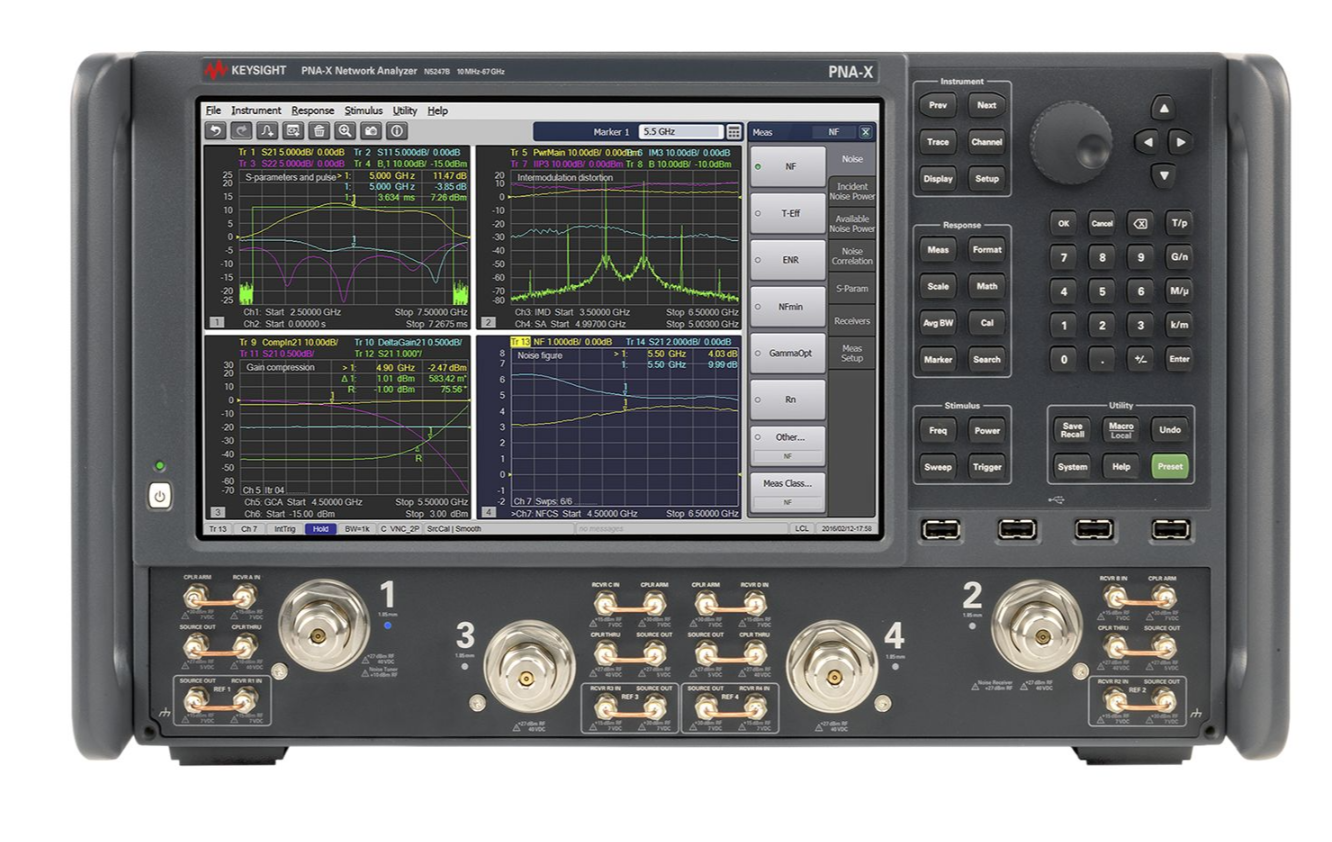This screenshot has width=1332, height=842.
Task: Click the info icon in the toolbar
Action: click(397, 131)
